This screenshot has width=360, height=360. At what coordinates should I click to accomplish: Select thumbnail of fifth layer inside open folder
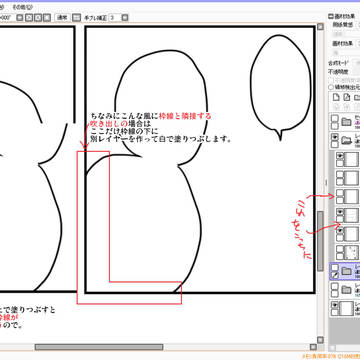point(352,234)
